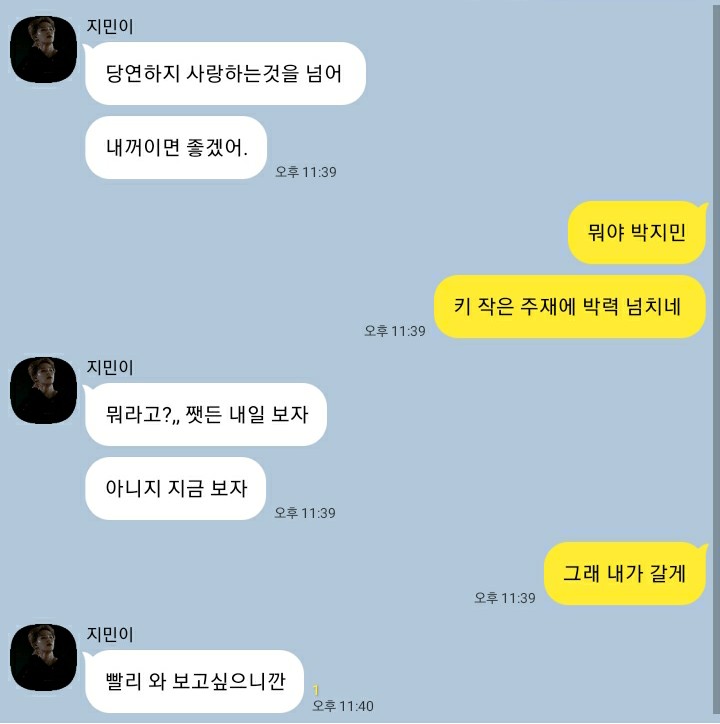720x724 pixels.
Task: Open the top 지민이 profile picture
Action: (43, 49)
